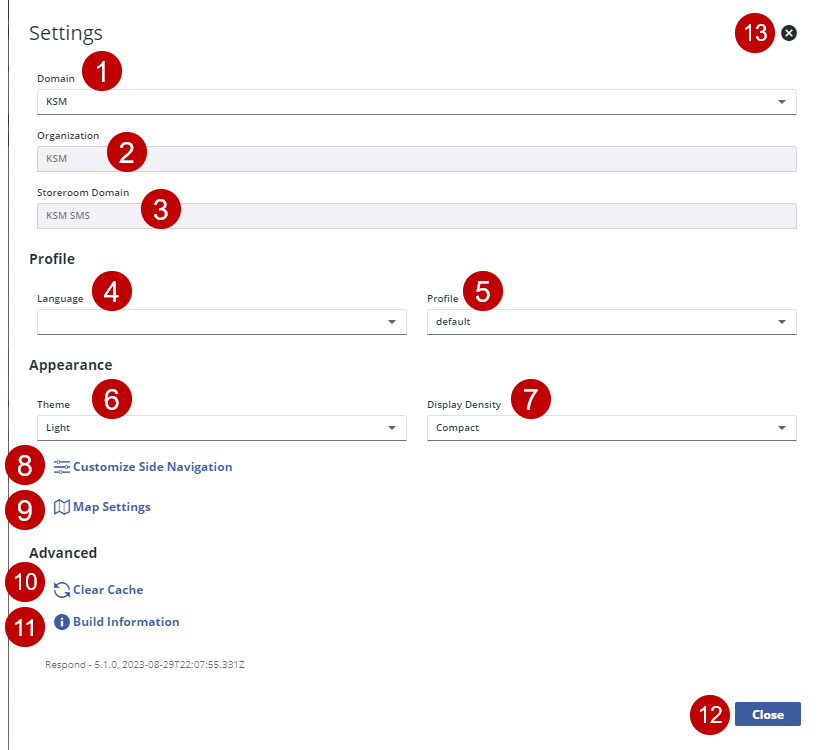Expand the Profile dropdown arrow

tap(781, 322)
